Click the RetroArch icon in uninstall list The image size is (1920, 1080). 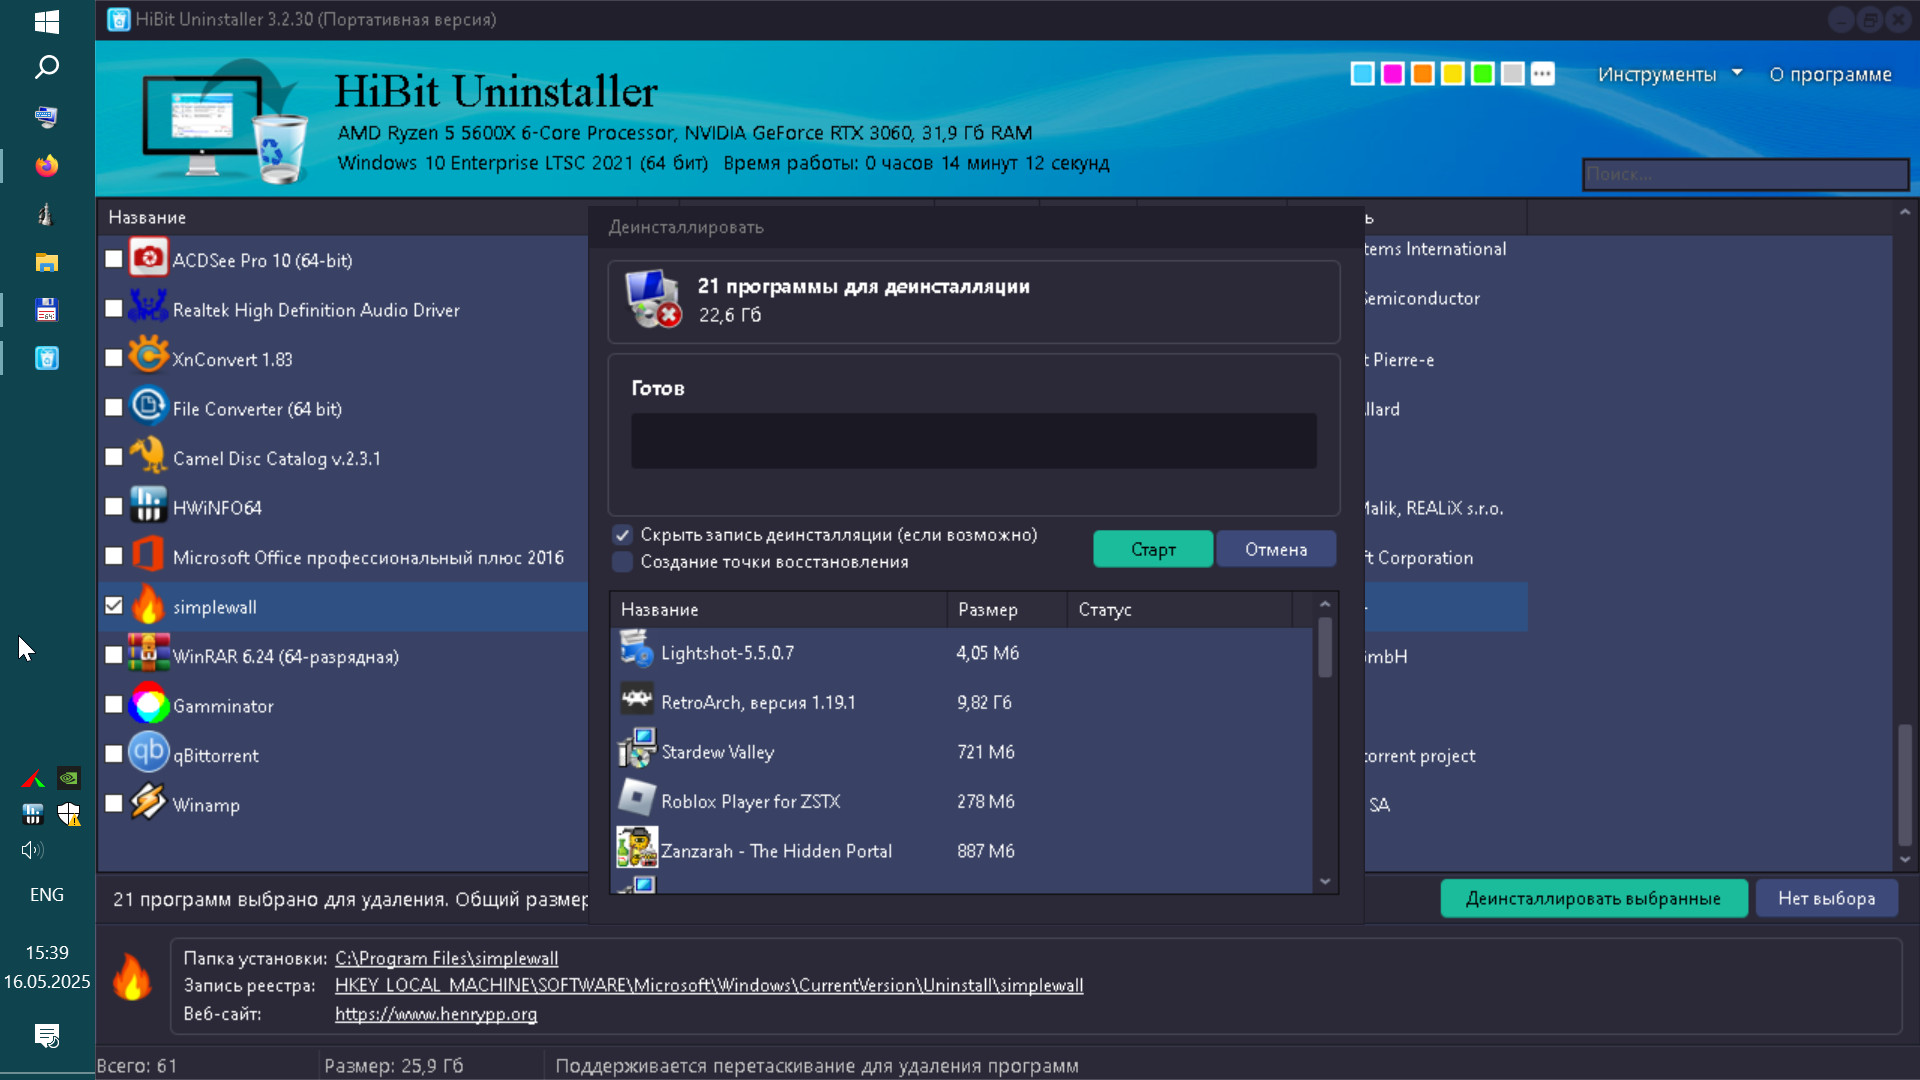[636, 701]
